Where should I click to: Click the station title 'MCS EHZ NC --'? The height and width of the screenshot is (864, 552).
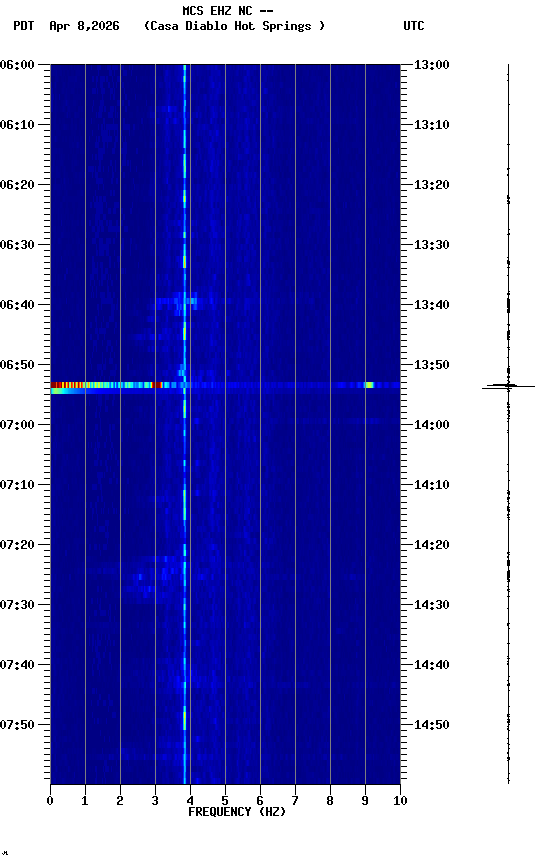pos(228,11)
